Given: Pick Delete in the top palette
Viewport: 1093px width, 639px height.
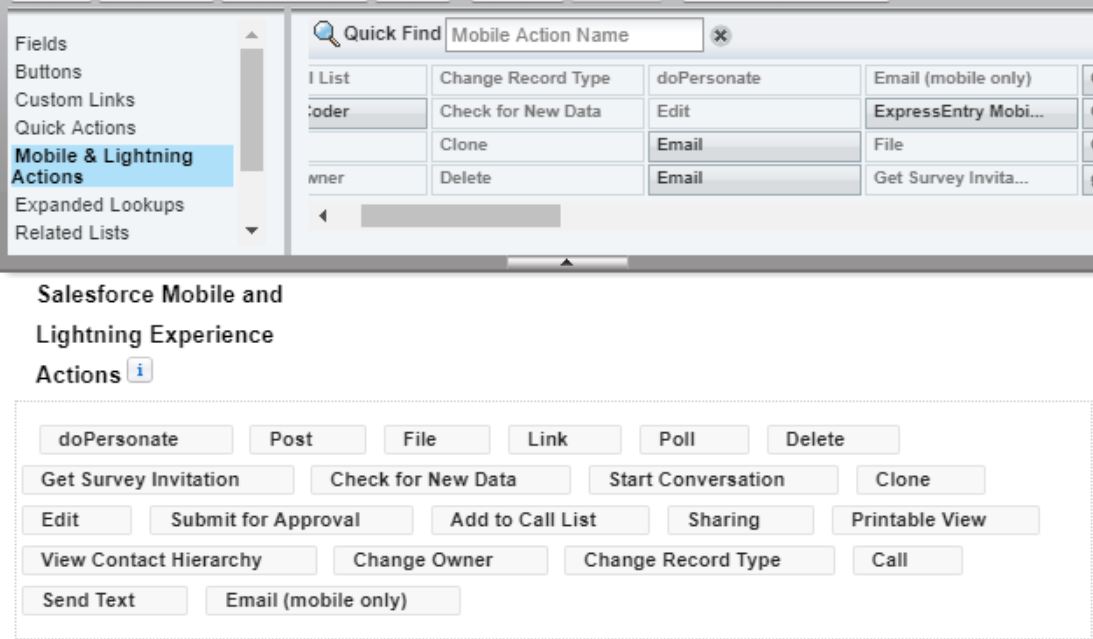Looking at the screenshot, I should click(537, 180).
